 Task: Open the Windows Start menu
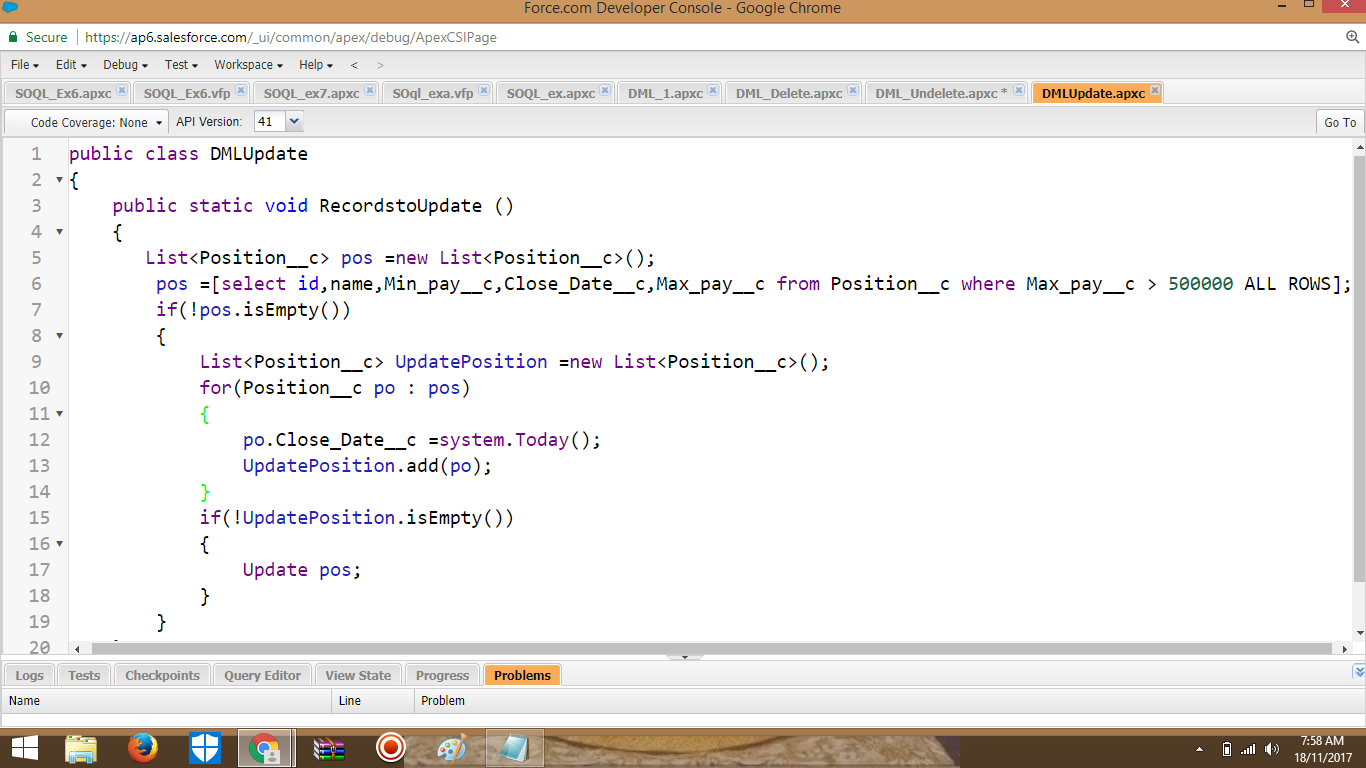(24, 748)
